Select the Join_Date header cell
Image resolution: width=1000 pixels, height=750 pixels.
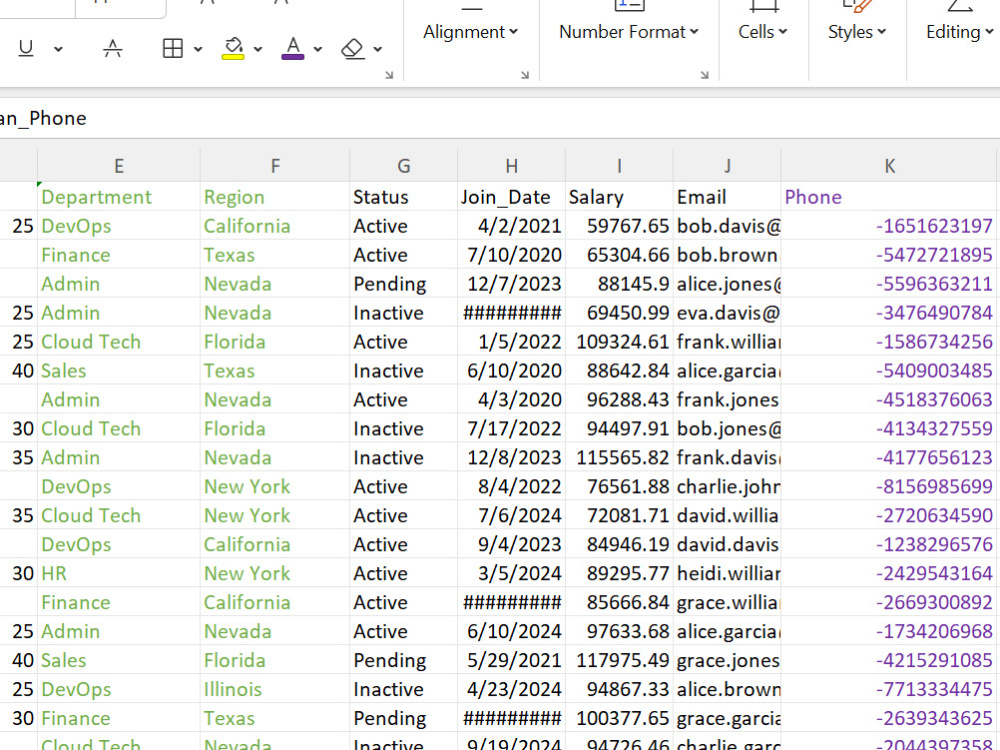point(511,197)
